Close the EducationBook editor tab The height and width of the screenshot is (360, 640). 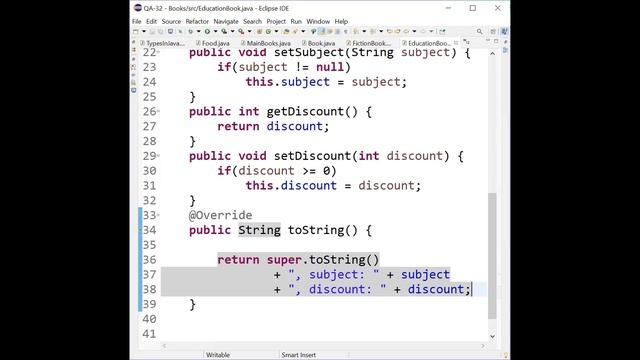coord(456,43)
